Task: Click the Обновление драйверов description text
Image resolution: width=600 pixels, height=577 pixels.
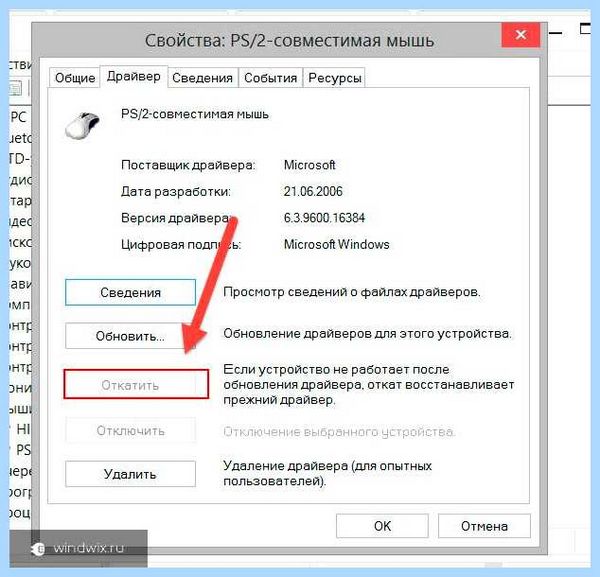Action: point(367,334)
